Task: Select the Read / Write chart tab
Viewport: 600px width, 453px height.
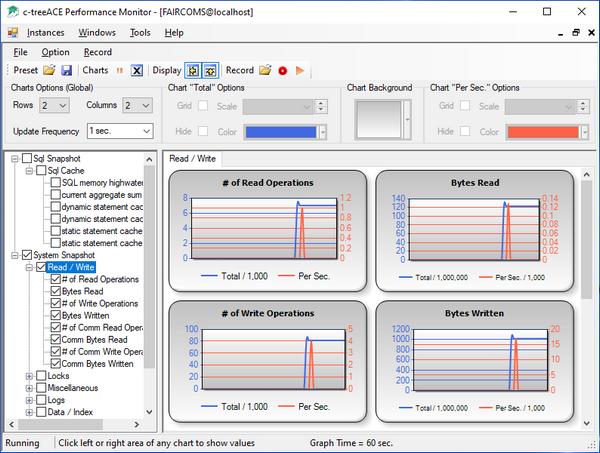Action: click(192, 159)
